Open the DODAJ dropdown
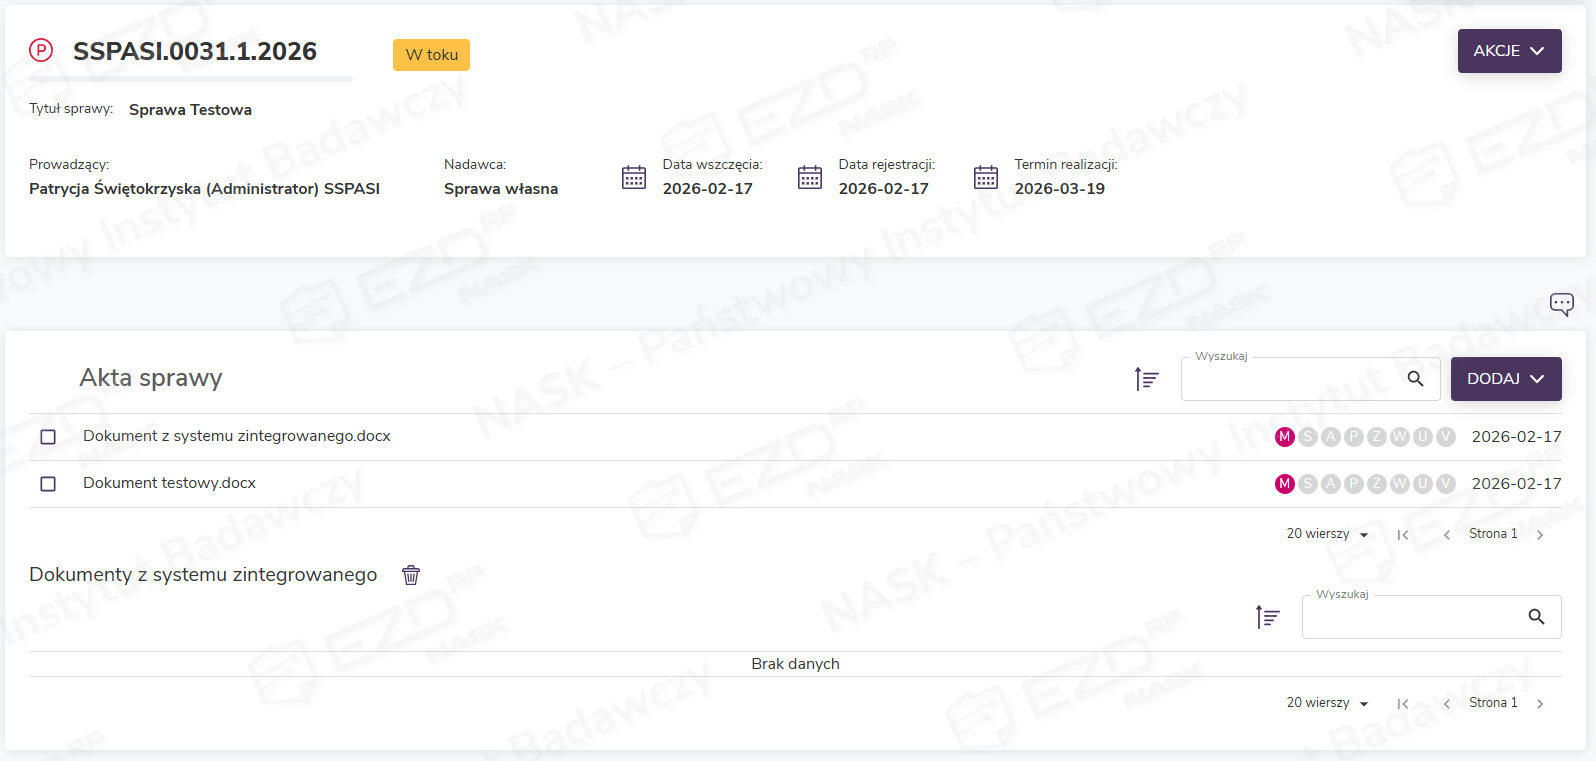The width and height of the screenshot is (1596, 761). point(1505,379)
